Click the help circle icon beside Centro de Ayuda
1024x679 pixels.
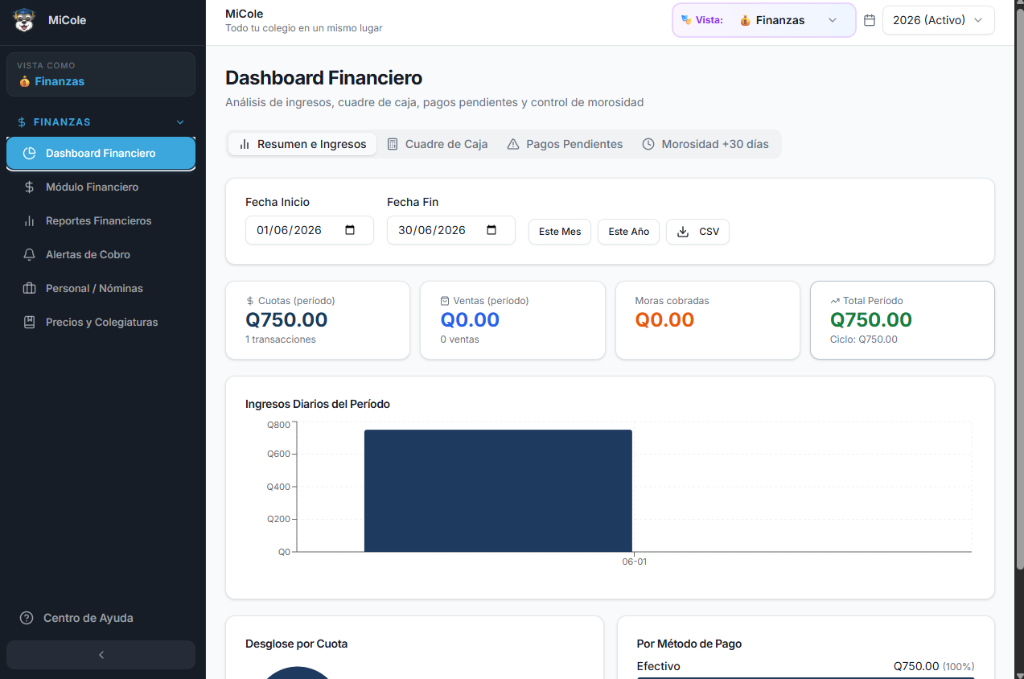(x=26, y=618)
